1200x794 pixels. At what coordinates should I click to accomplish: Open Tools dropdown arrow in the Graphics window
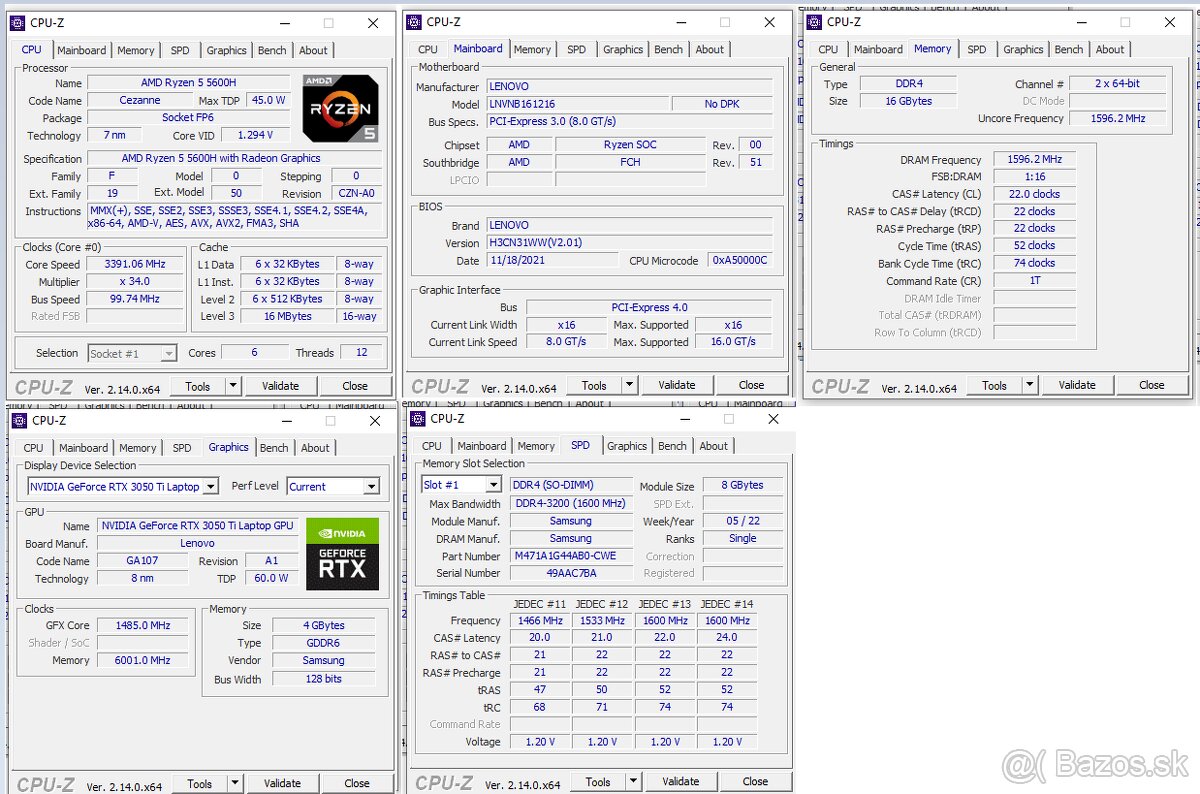[235, 783]
